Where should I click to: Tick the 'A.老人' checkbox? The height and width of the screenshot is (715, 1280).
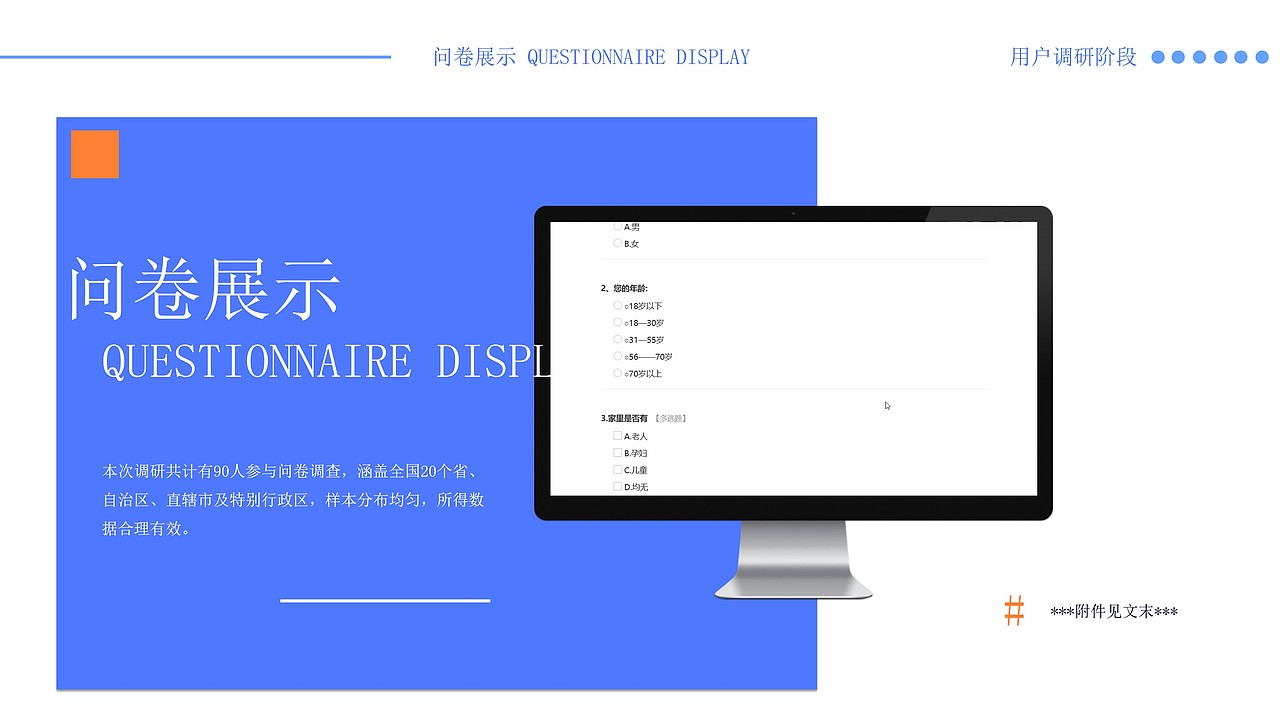coord(618,436)
